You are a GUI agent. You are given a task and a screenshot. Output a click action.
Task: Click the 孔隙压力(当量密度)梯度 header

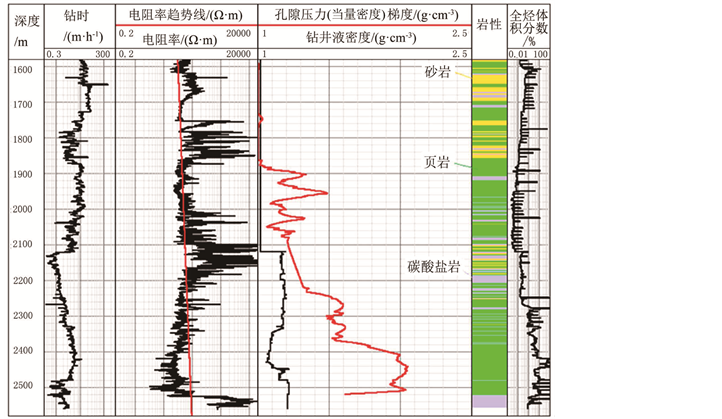point(366,17)
